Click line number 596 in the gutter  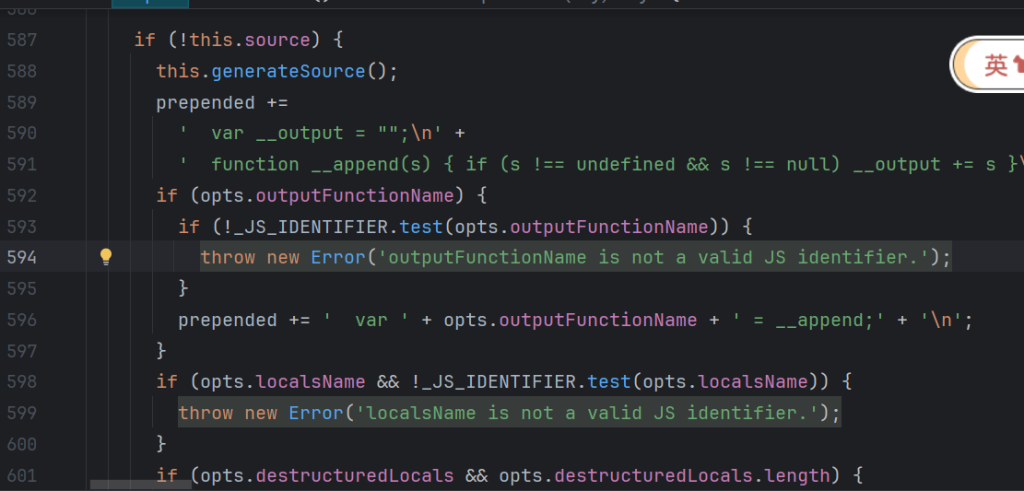(x=22, y=320)
